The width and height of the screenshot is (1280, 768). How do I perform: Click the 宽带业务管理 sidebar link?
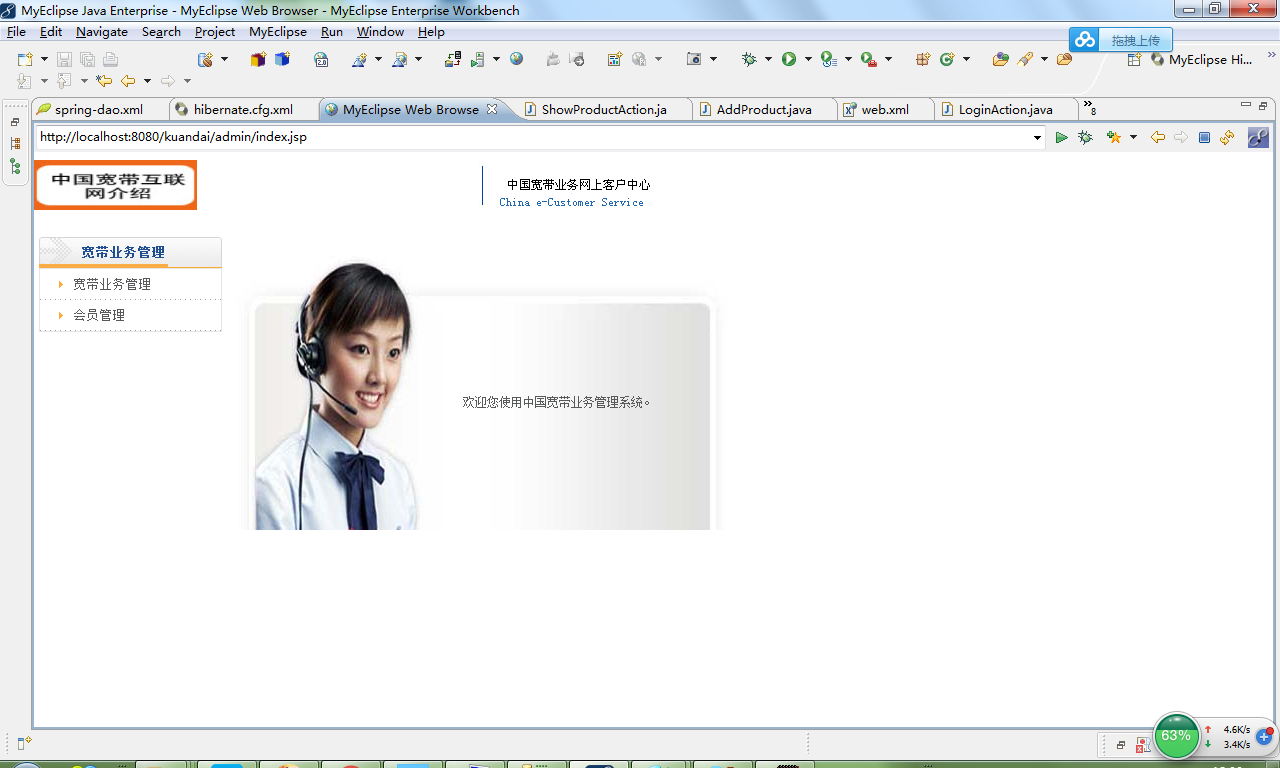pyautogui.click(x=113, y=283)
